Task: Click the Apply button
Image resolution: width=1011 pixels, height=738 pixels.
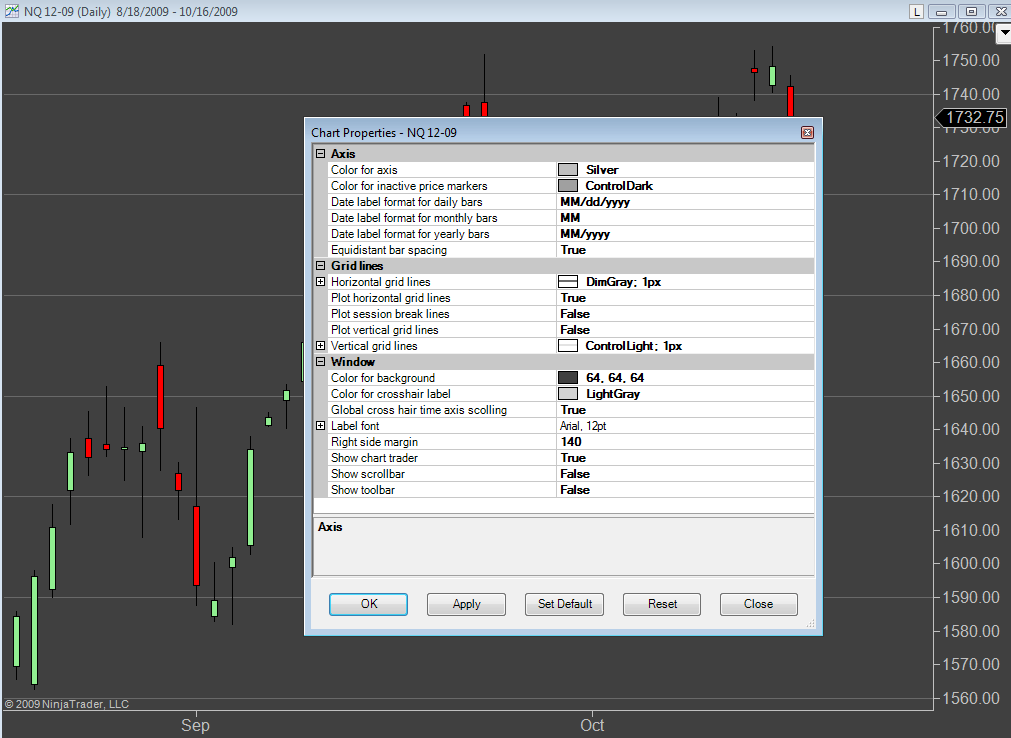Action: (466, 604)
